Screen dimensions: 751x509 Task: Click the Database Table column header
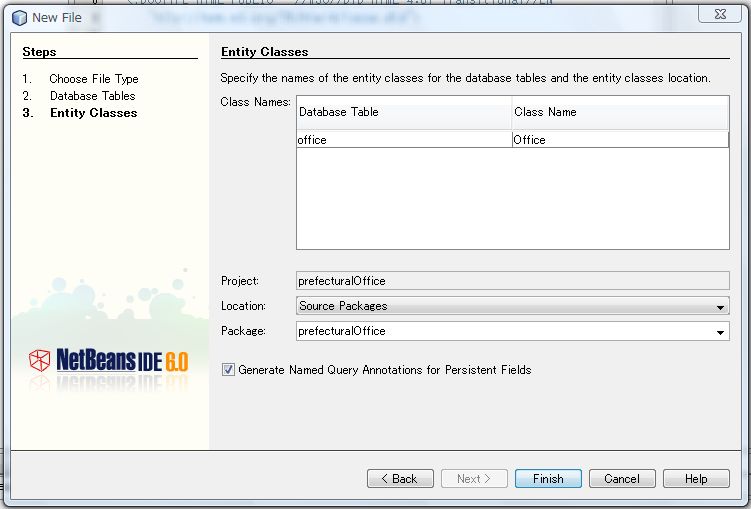[x=403, y=112]
